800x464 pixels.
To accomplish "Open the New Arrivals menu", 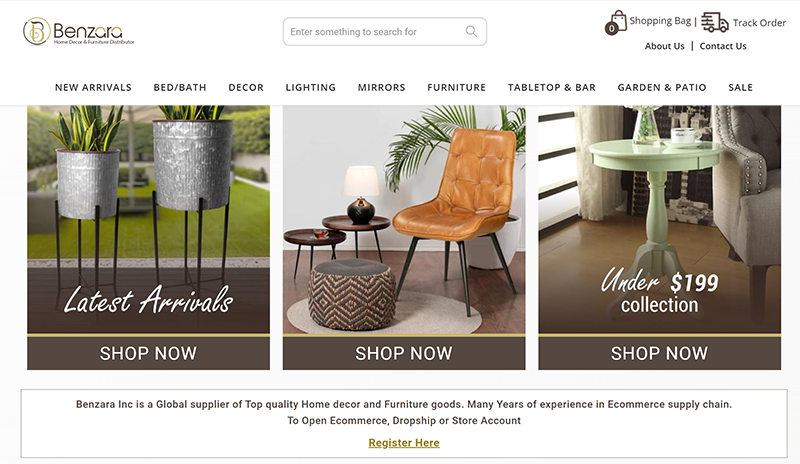I will pos(93,87).
